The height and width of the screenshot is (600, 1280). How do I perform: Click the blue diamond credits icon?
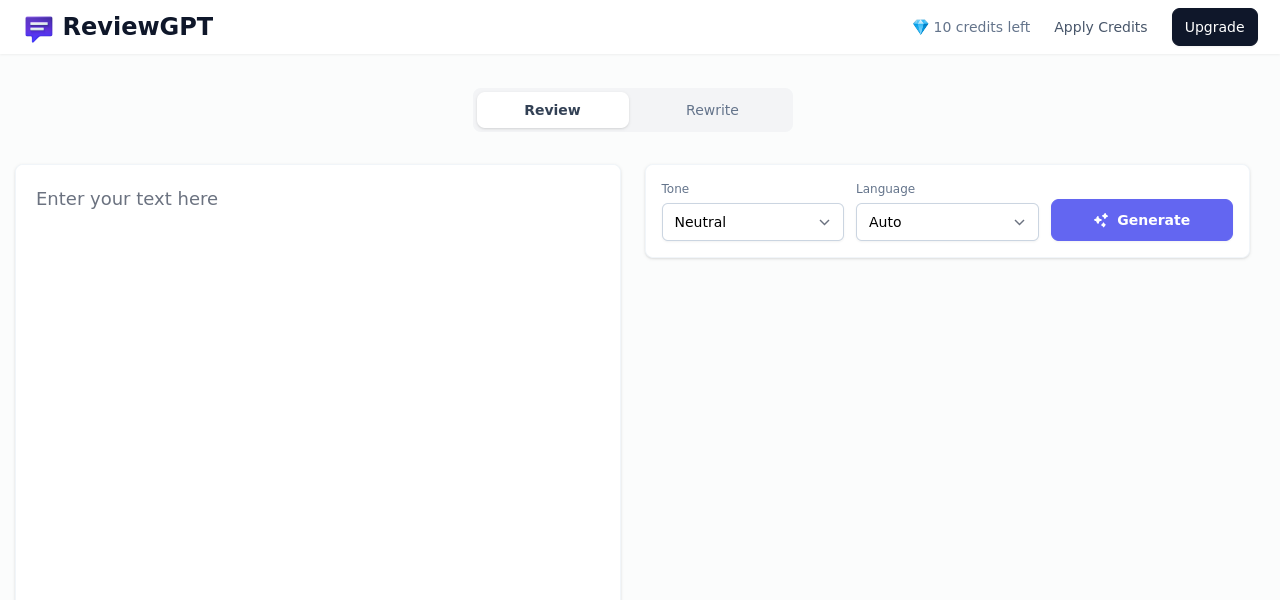pyautogui.click(x=920, y=27)
